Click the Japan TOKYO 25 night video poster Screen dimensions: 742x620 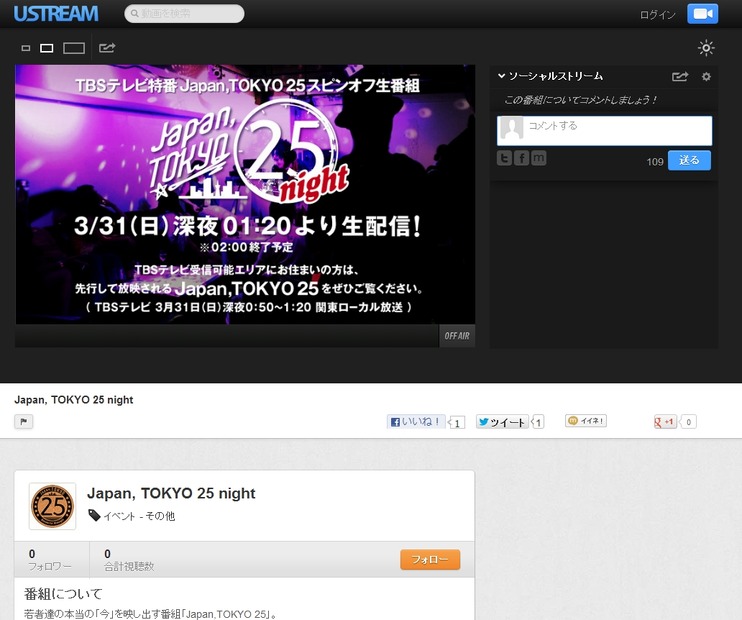[x=245, y=195]
